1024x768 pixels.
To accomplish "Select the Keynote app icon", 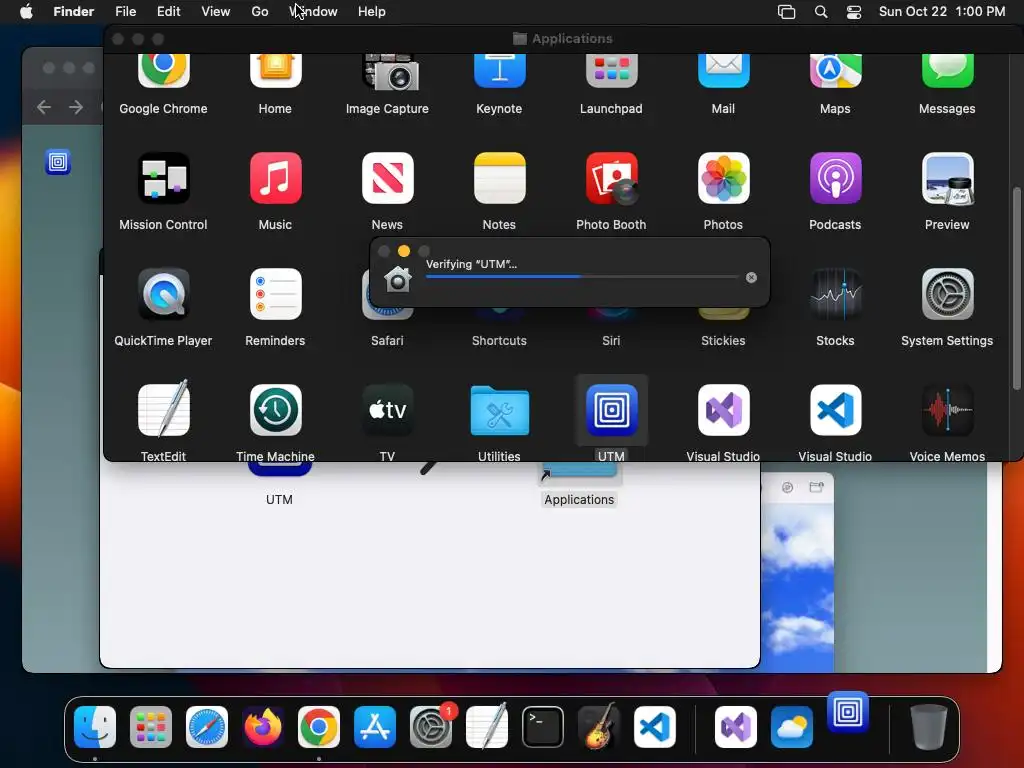I will pos(499,71).
